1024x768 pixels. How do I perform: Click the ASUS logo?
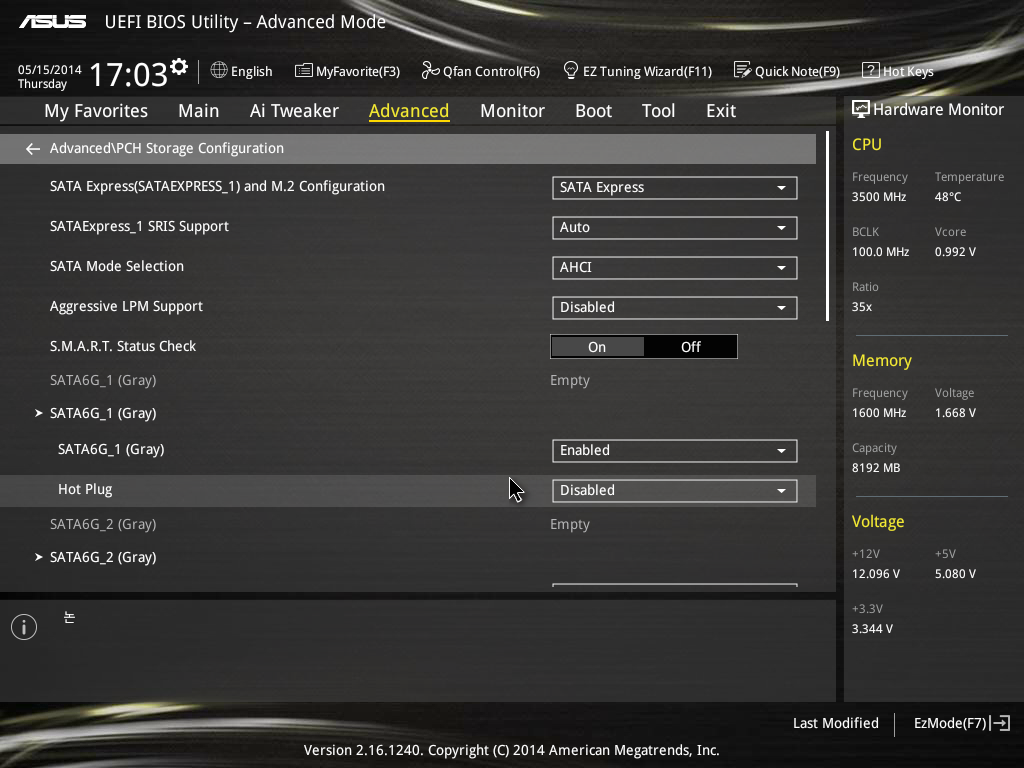point(52,22)
